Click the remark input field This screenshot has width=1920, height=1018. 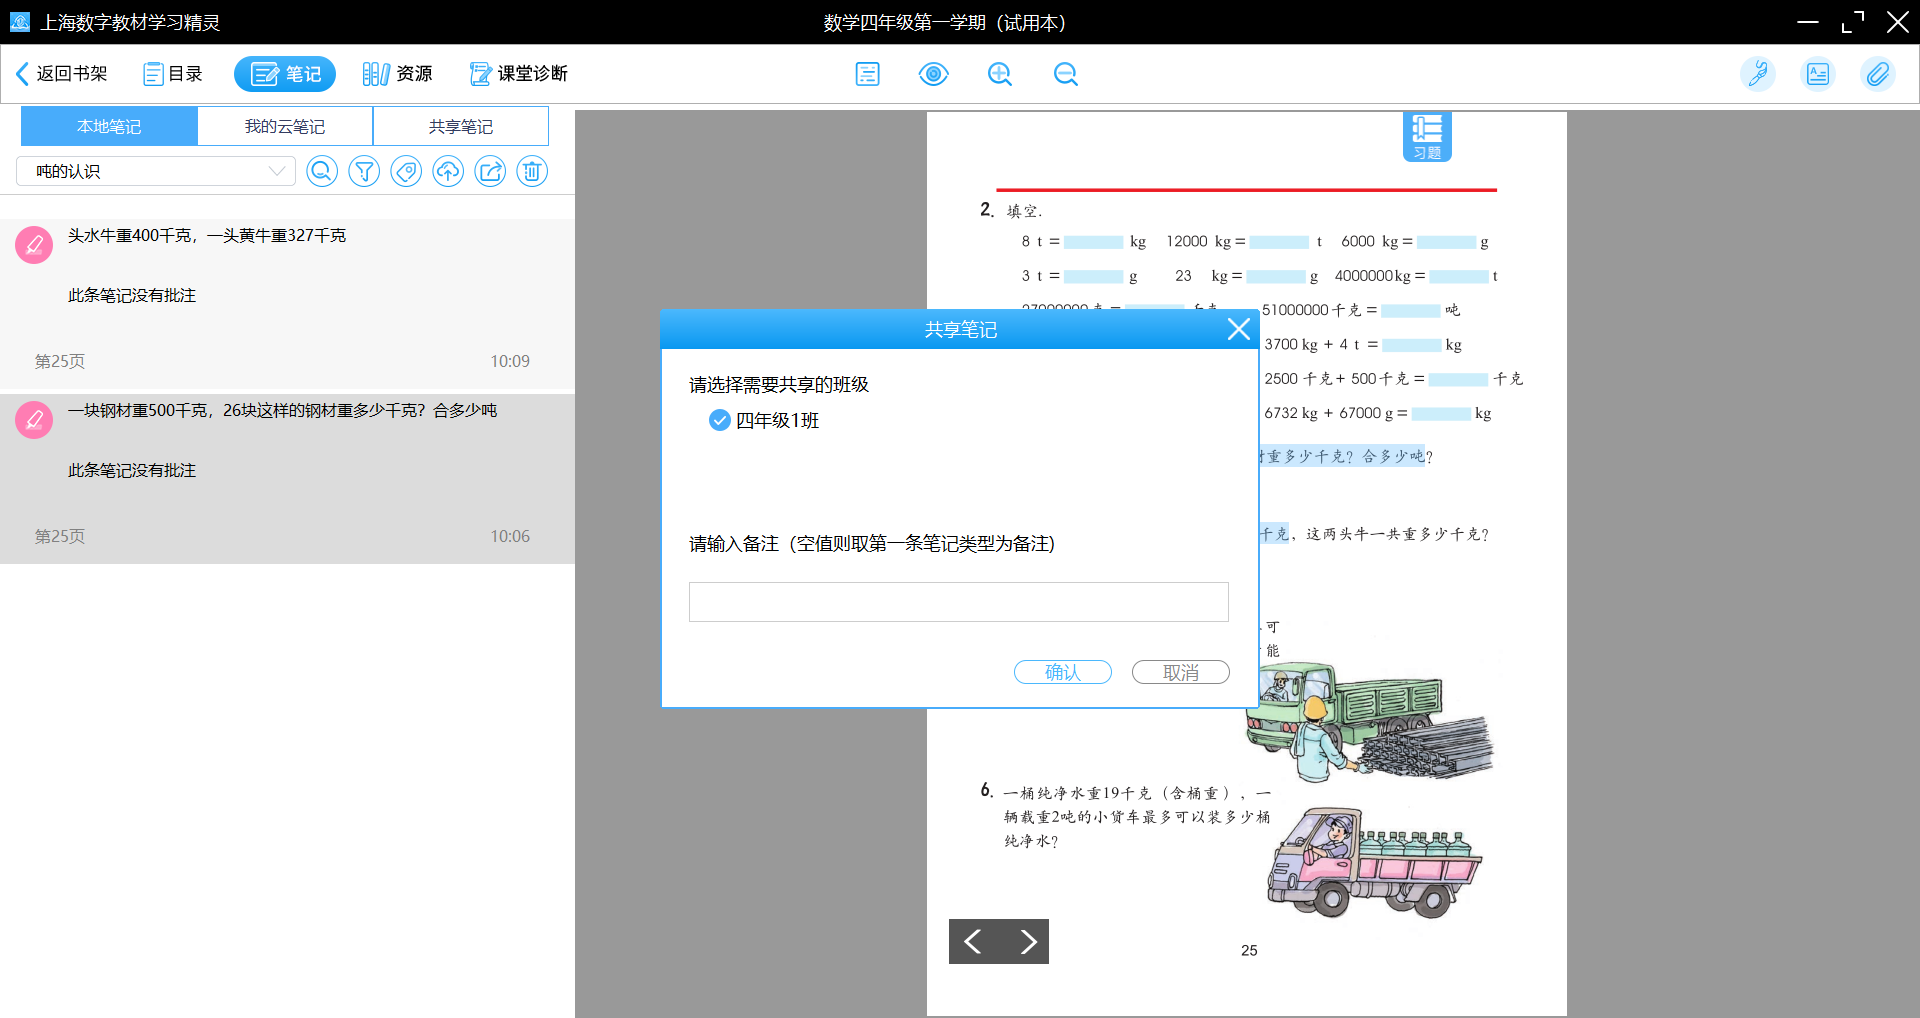pos(958,602)
